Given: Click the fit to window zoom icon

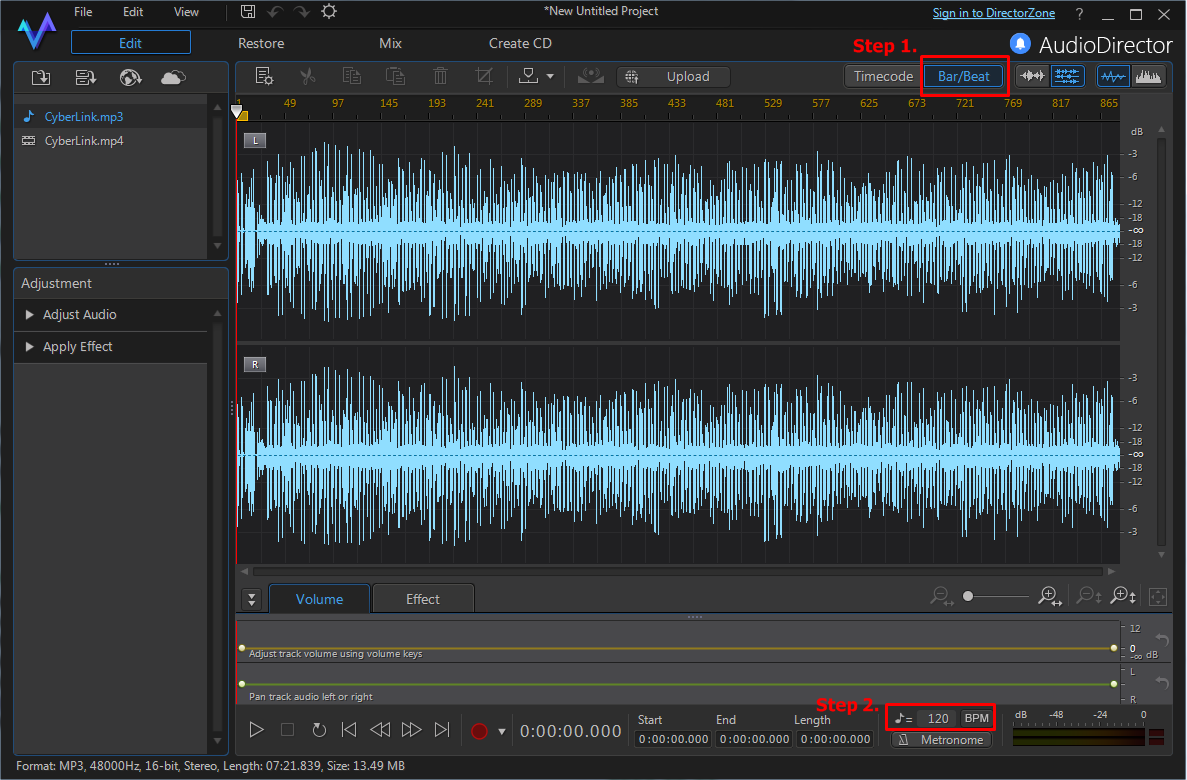Looking at the screenshot, I should 1157,597.
